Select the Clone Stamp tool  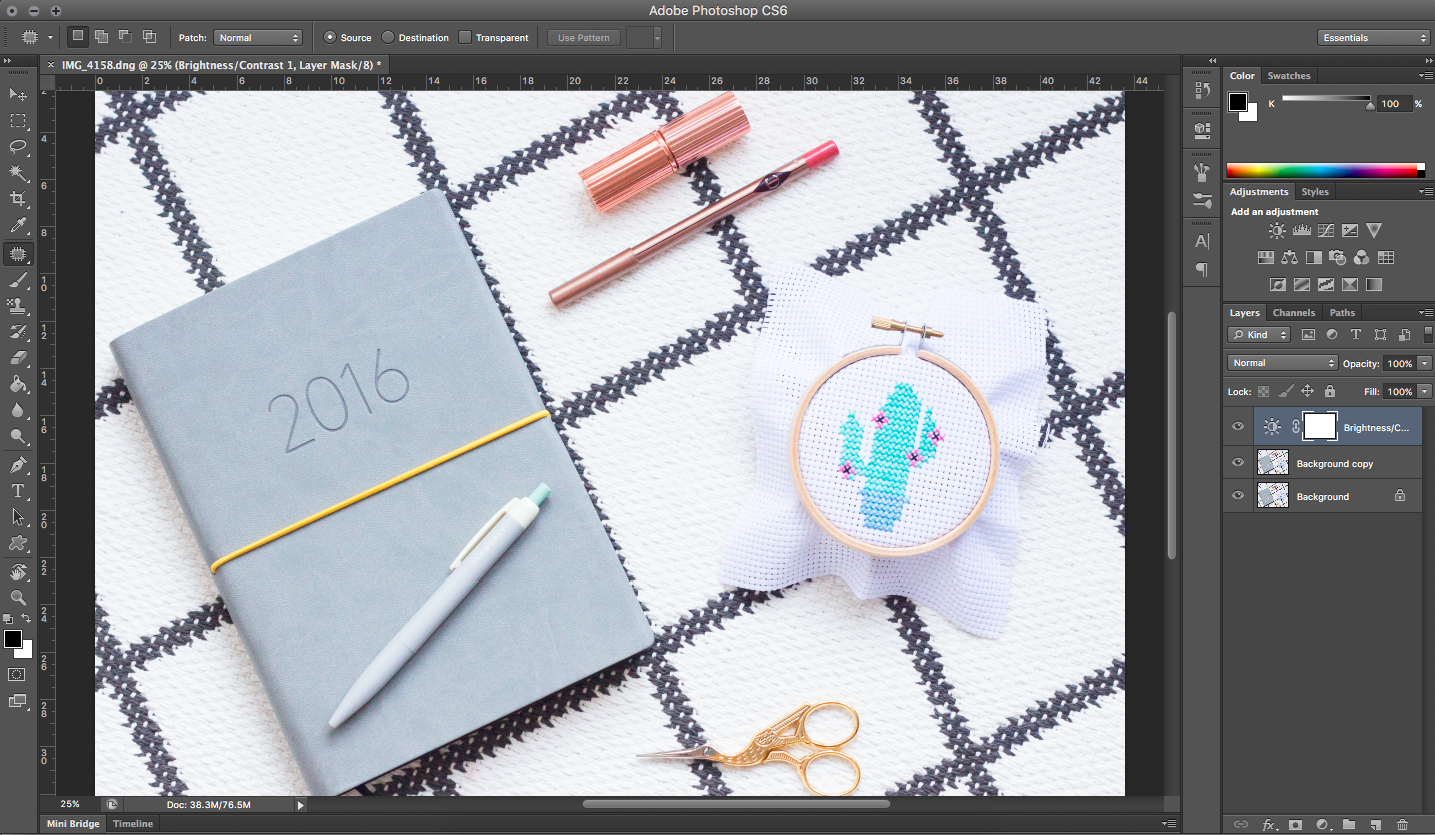tap(18, 306)
